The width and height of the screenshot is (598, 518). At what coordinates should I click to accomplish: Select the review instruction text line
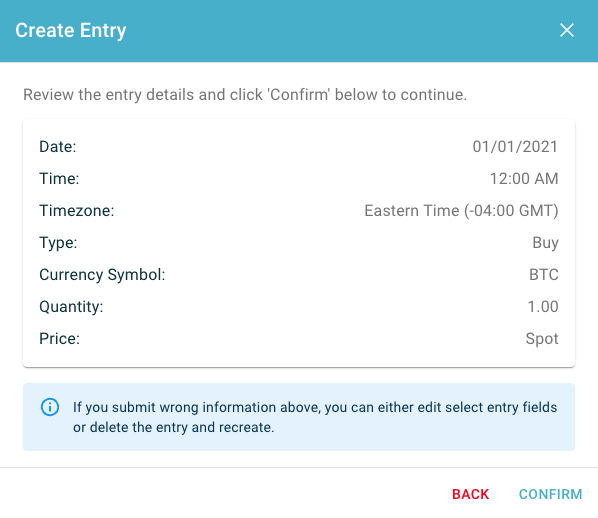pyautogui.click(x=245, y=95)
